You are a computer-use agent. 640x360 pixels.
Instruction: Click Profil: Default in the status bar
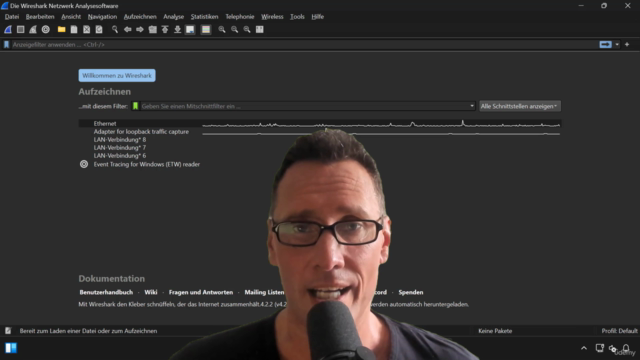click(619, 331)
